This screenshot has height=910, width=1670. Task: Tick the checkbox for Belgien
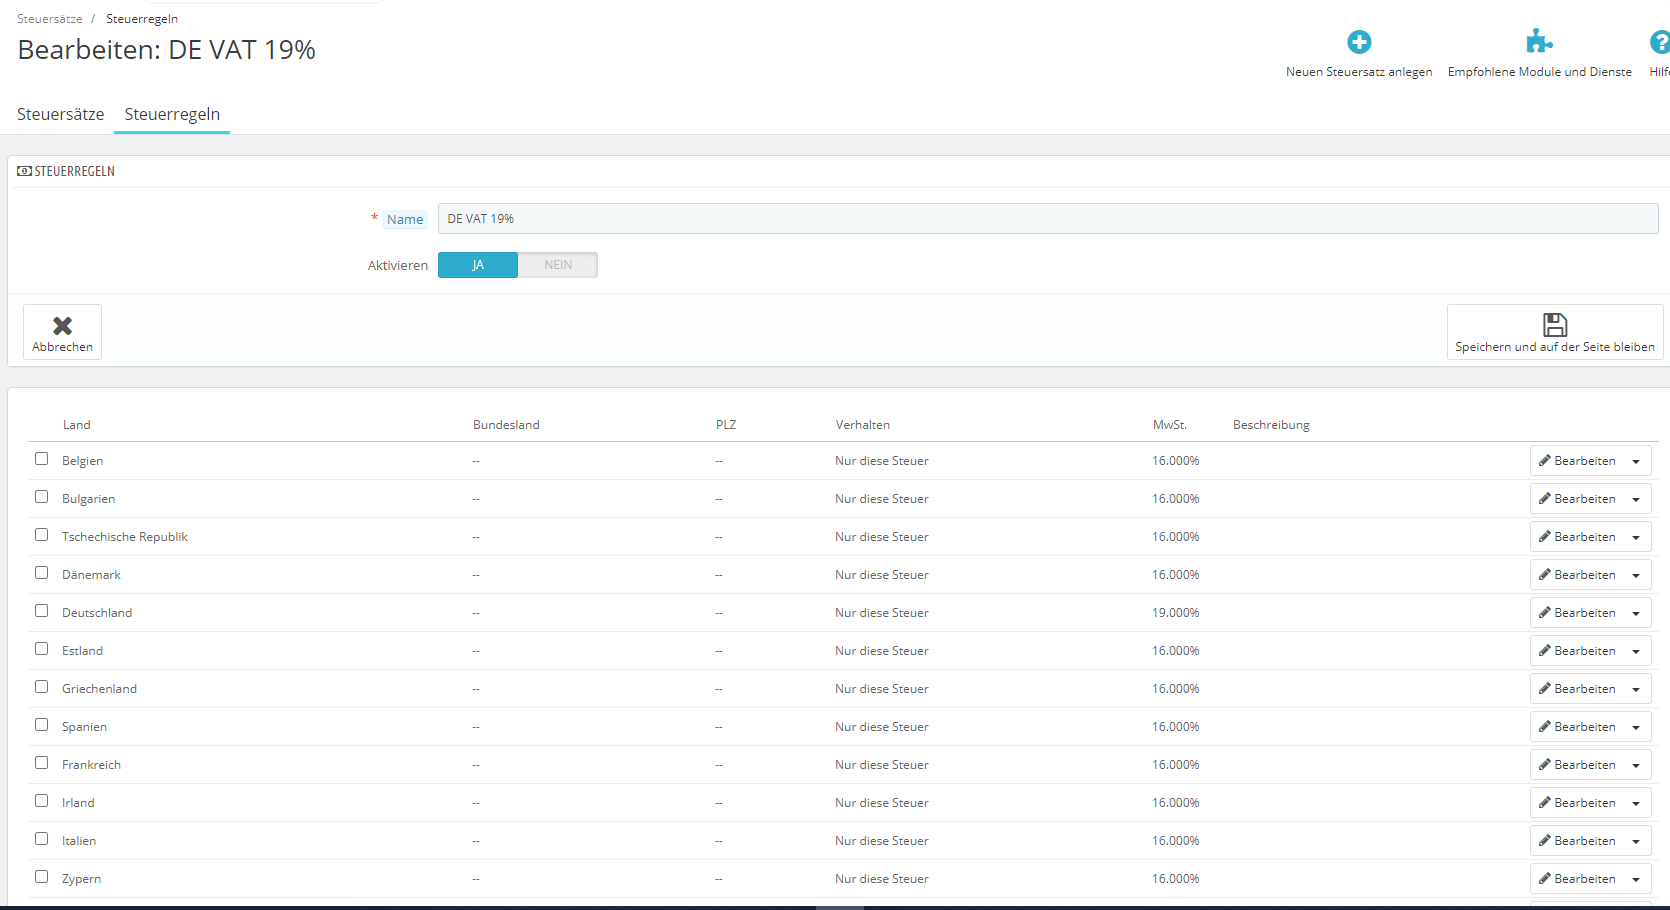(41, 459)
